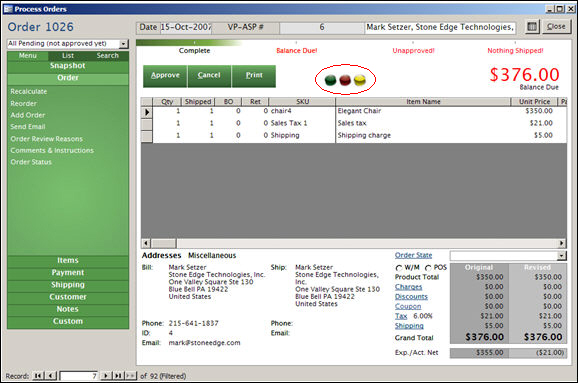Open the calendar icon beside Close
The width and height of the screenshot is (578, 383).
coord(532,27)
